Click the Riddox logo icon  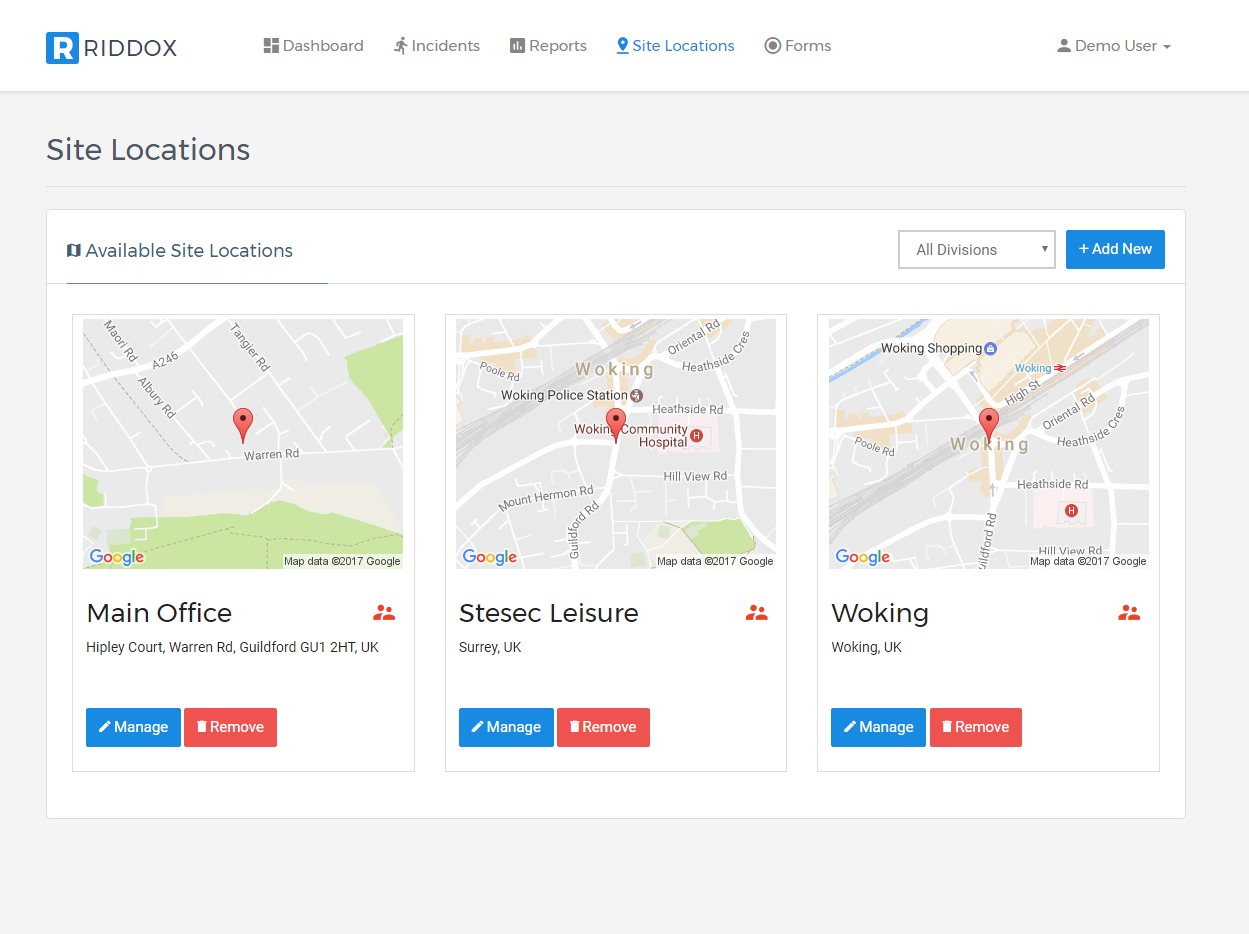(62, 47)
